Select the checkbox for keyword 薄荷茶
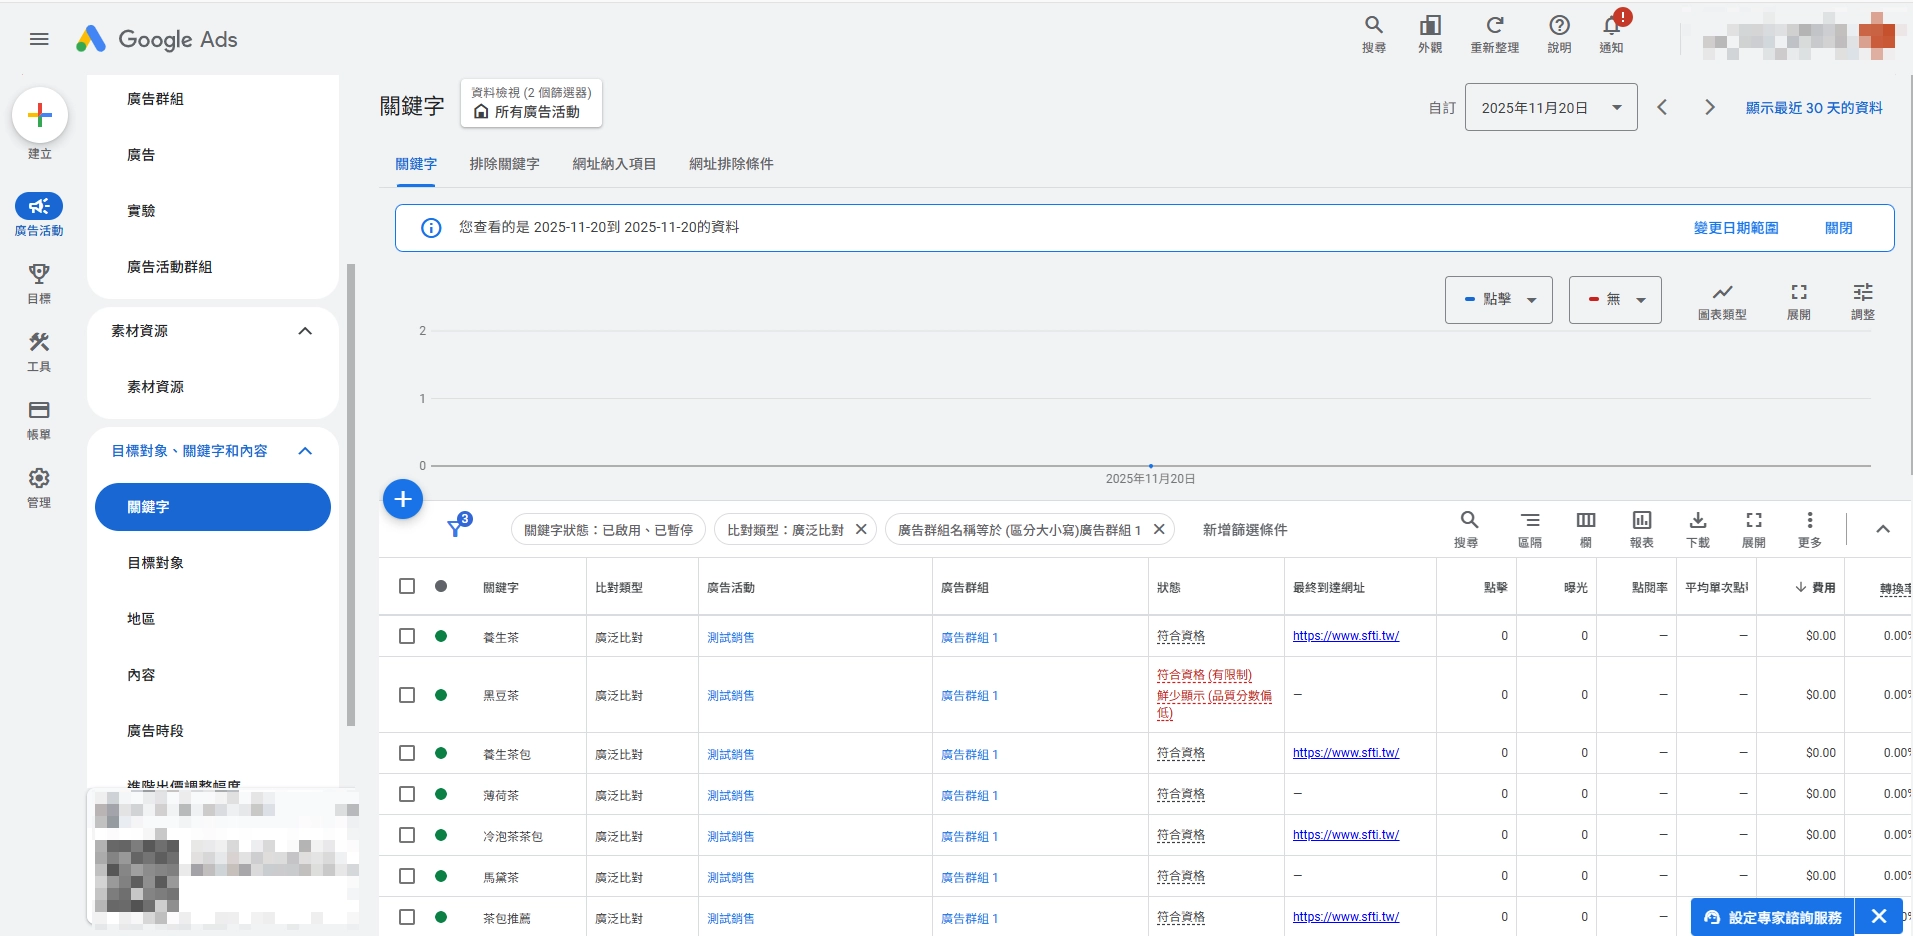This screenshot has width=1913, height=936. pos(406,794)
